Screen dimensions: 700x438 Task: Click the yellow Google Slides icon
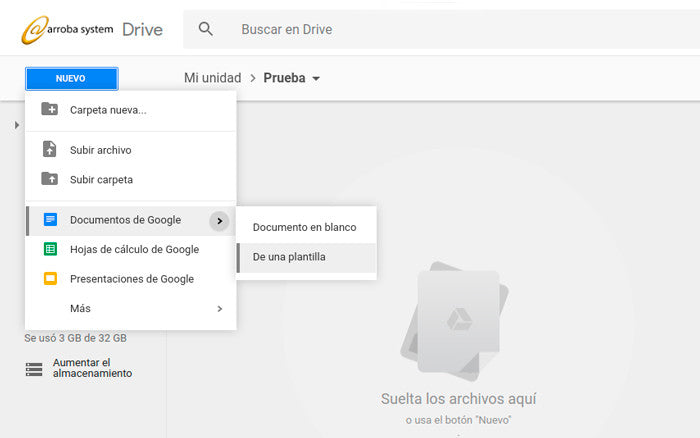point(50,279)
